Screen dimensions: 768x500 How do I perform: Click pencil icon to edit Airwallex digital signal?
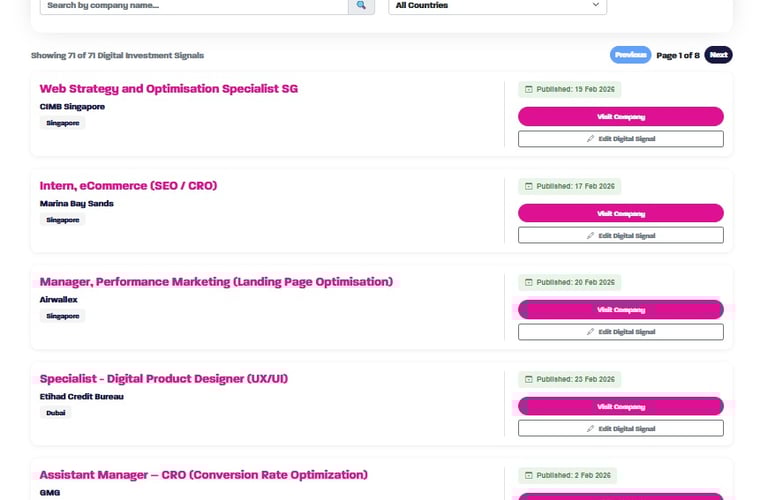[590, 332]
